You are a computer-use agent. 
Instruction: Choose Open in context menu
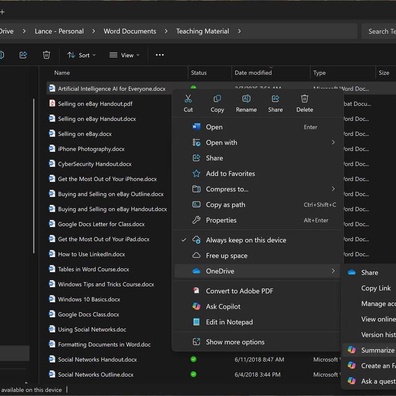[258, 127]
